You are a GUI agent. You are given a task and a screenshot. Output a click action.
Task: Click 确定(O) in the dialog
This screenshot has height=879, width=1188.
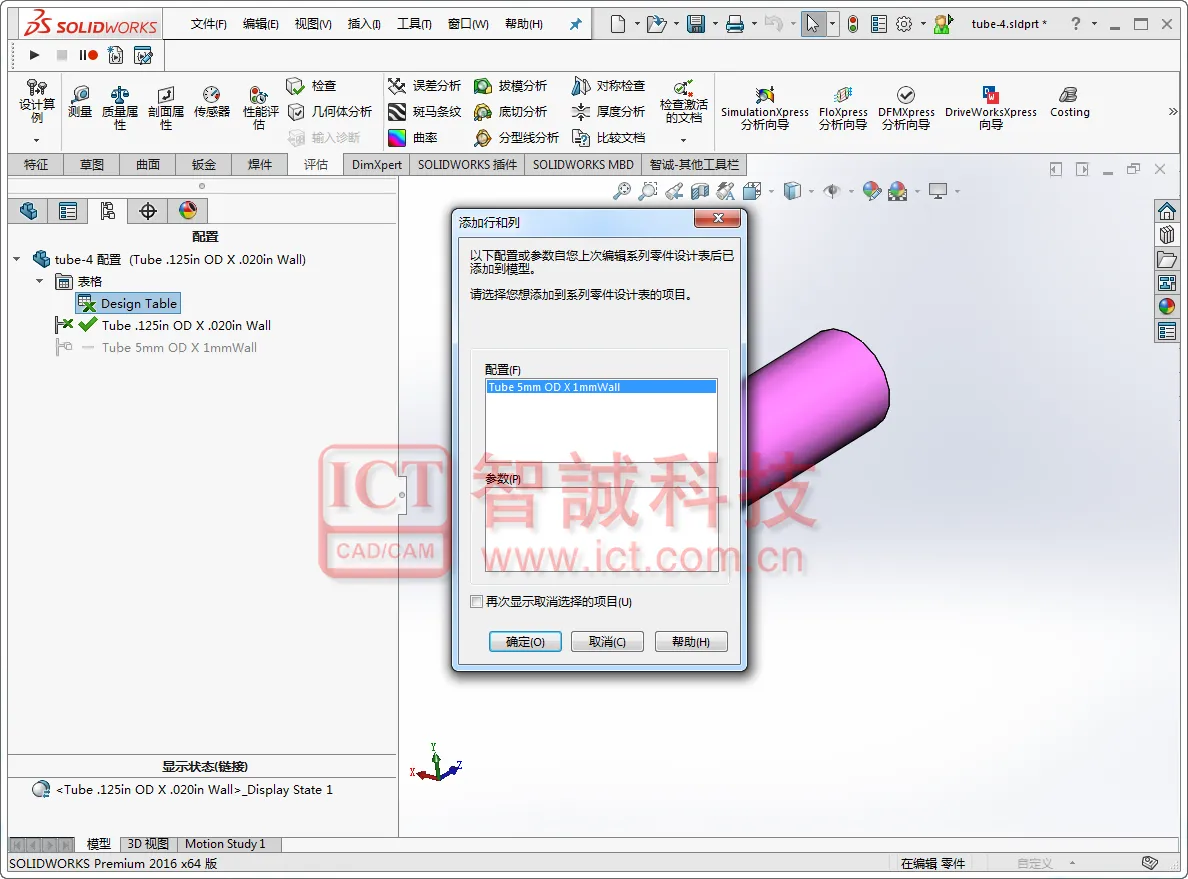coord(525,642)
